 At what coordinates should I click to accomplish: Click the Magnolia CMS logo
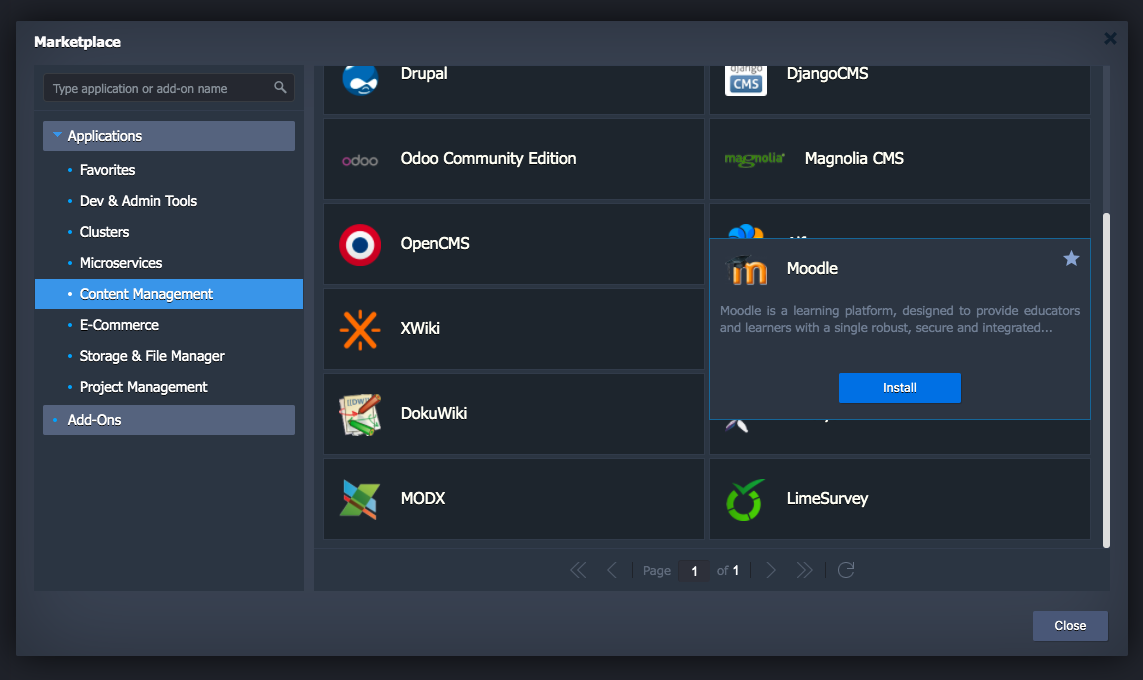[754, 159]
